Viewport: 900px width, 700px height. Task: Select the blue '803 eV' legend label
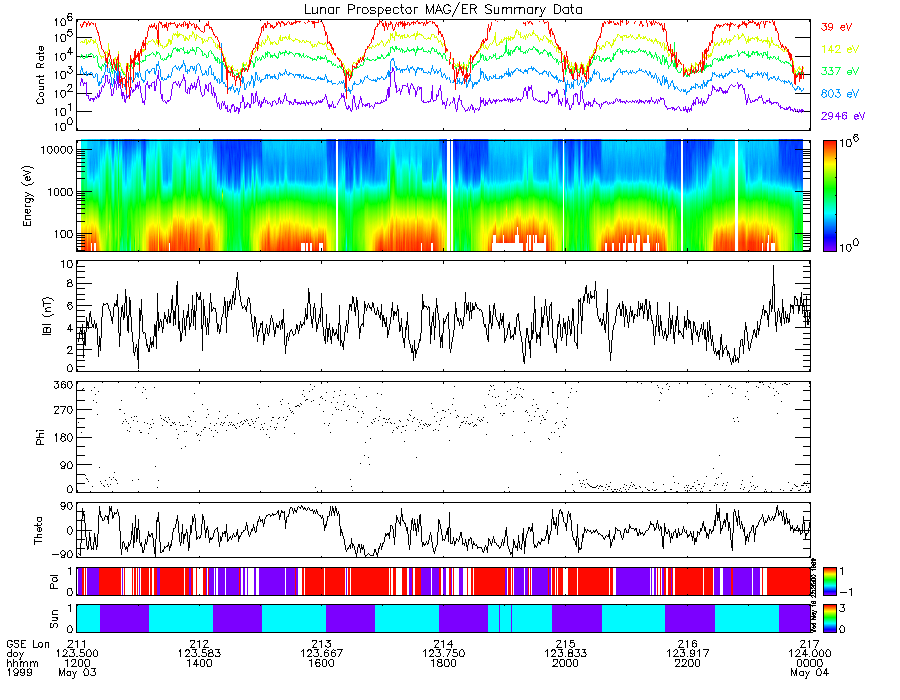[x=840, y=94]
